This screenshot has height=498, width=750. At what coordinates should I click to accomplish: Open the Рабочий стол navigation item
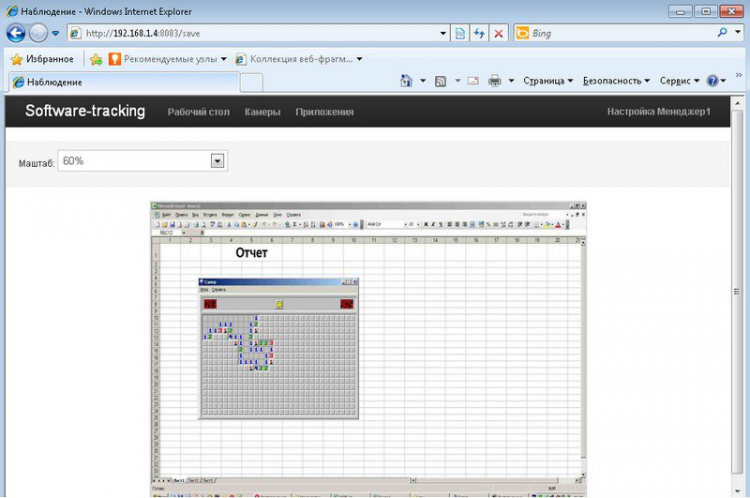coord(199,112)
